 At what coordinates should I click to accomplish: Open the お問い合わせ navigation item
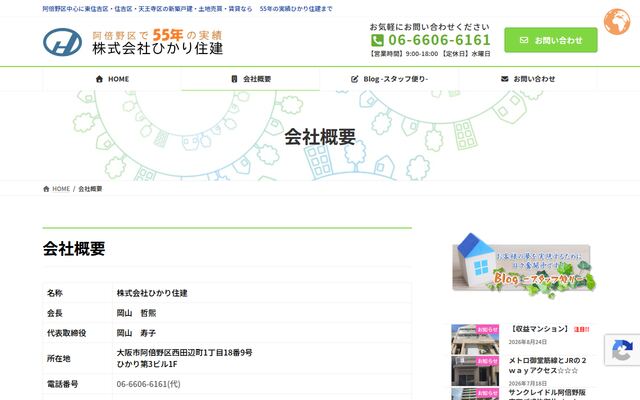[x=528, y=79]
